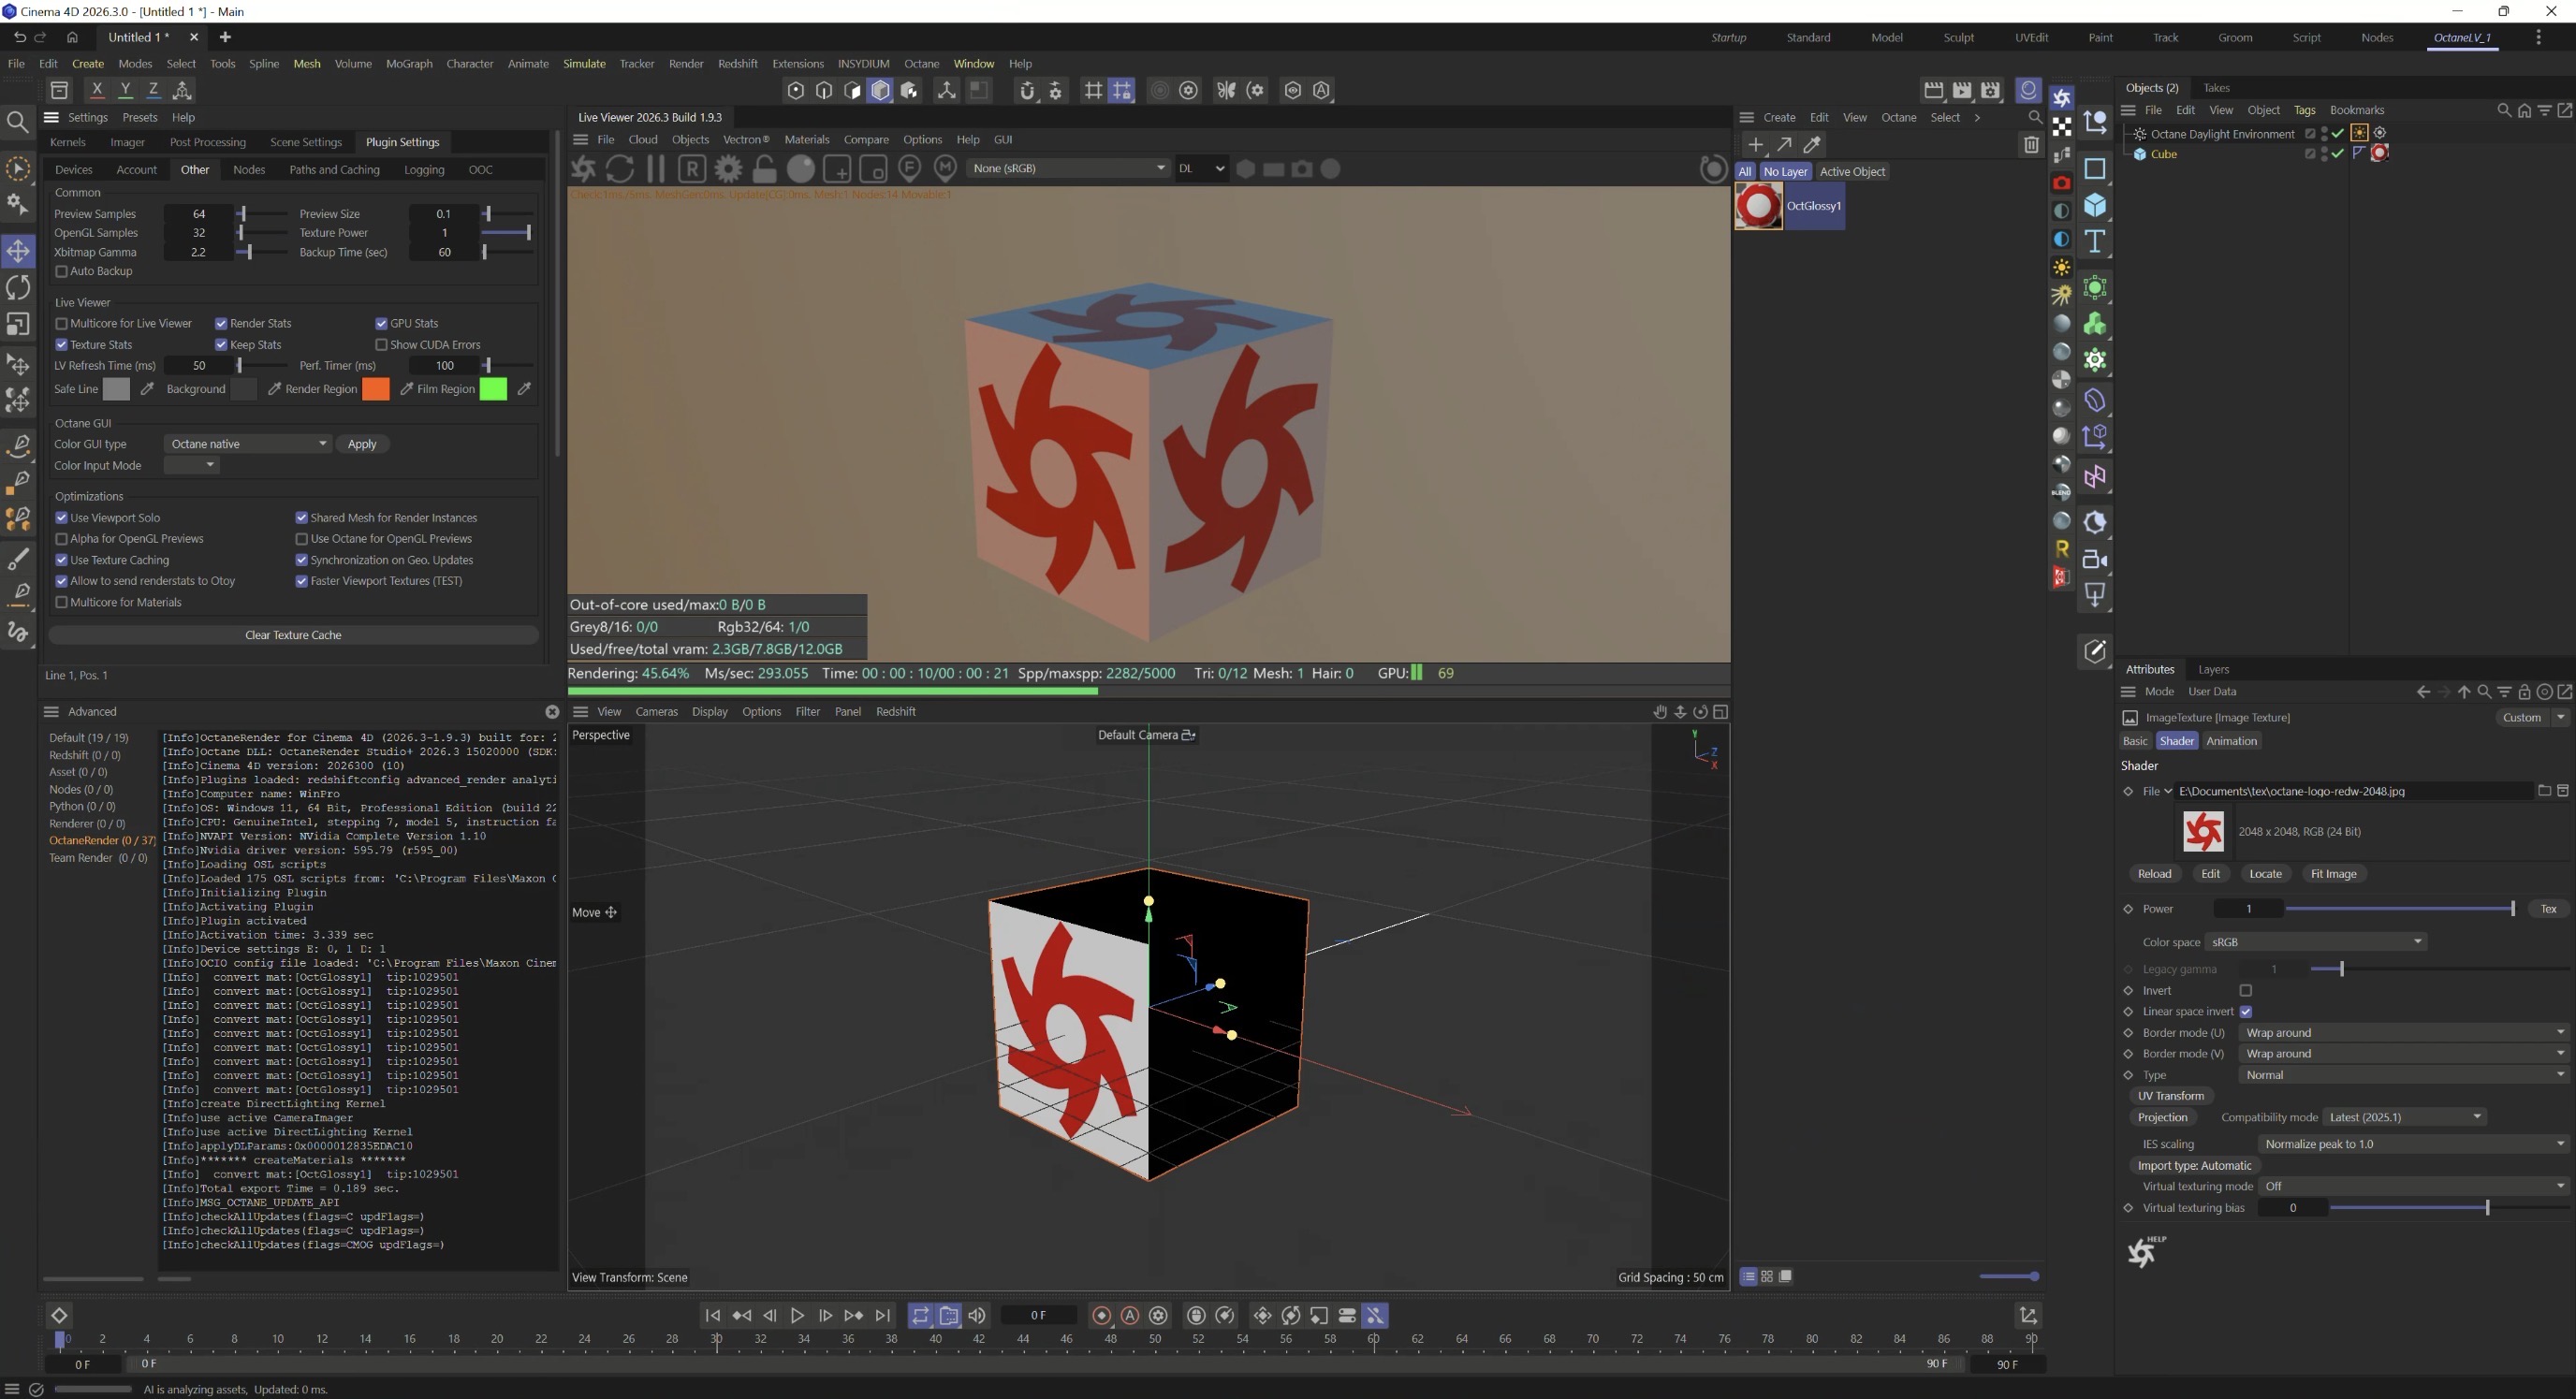Image resolution: width=2576 pixels, height=1399 pixels.
Task: Click the green Film Region color swatch
Action: pos(493,389)
